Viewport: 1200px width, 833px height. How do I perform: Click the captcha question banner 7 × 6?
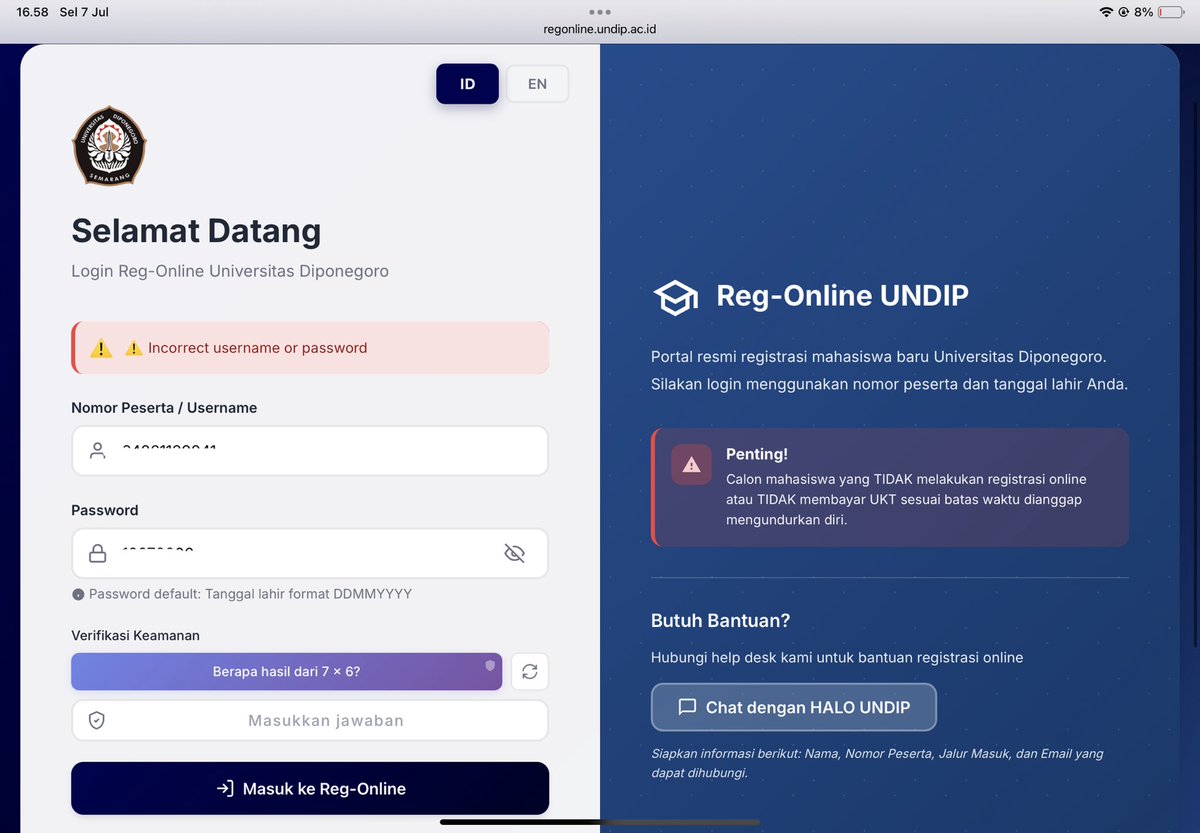286,671
